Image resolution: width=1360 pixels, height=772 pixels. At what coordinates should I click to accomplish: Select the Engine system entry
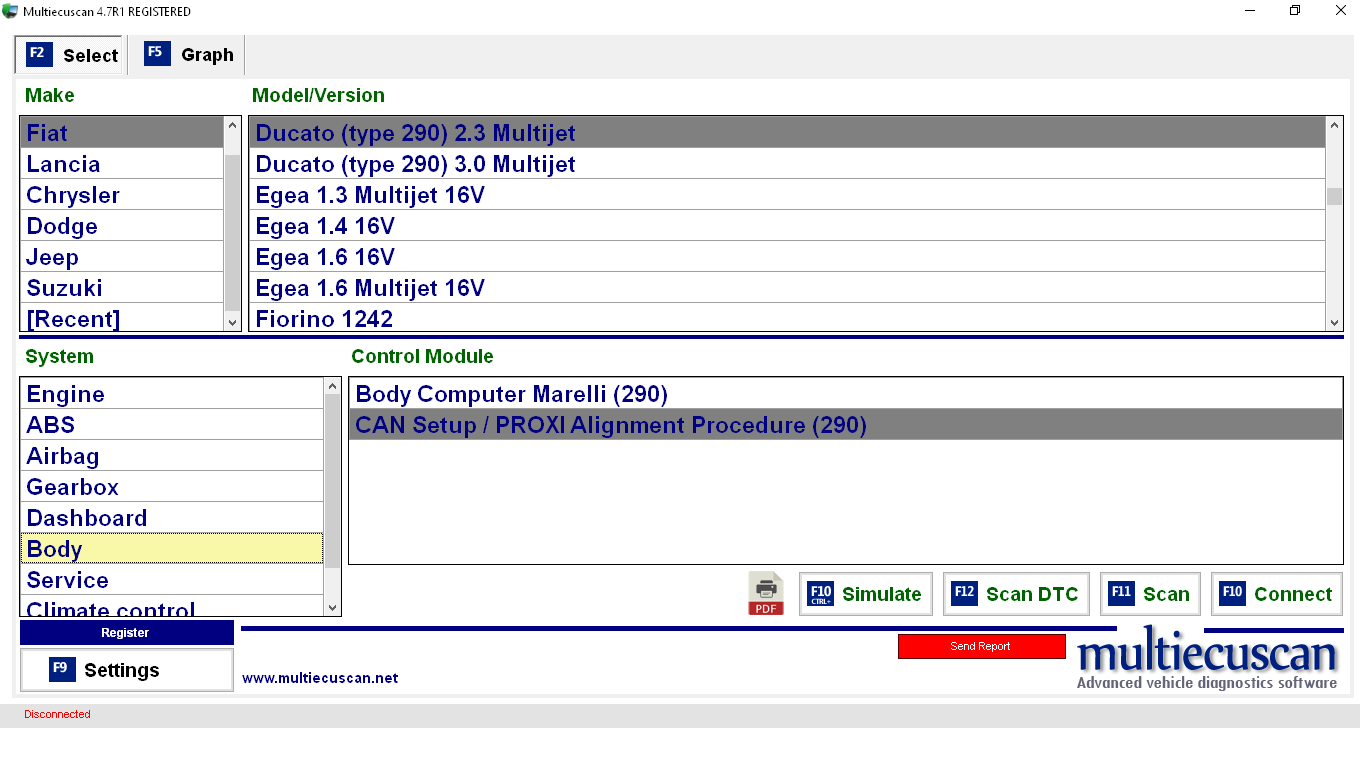tap(65, 394)
